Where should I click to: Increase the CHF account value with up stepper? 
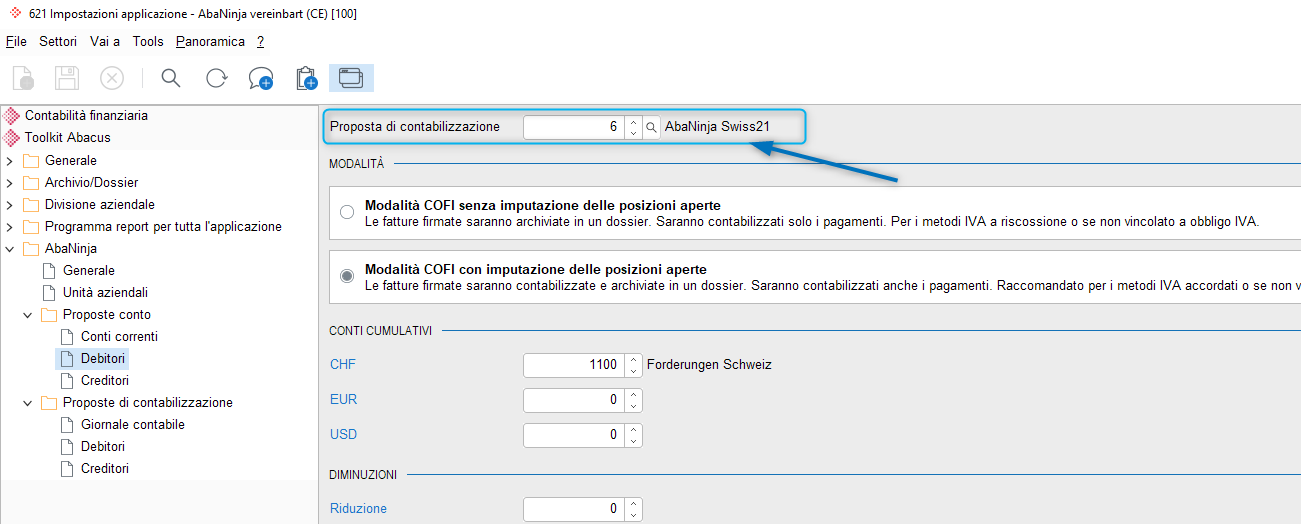[633, 359]
